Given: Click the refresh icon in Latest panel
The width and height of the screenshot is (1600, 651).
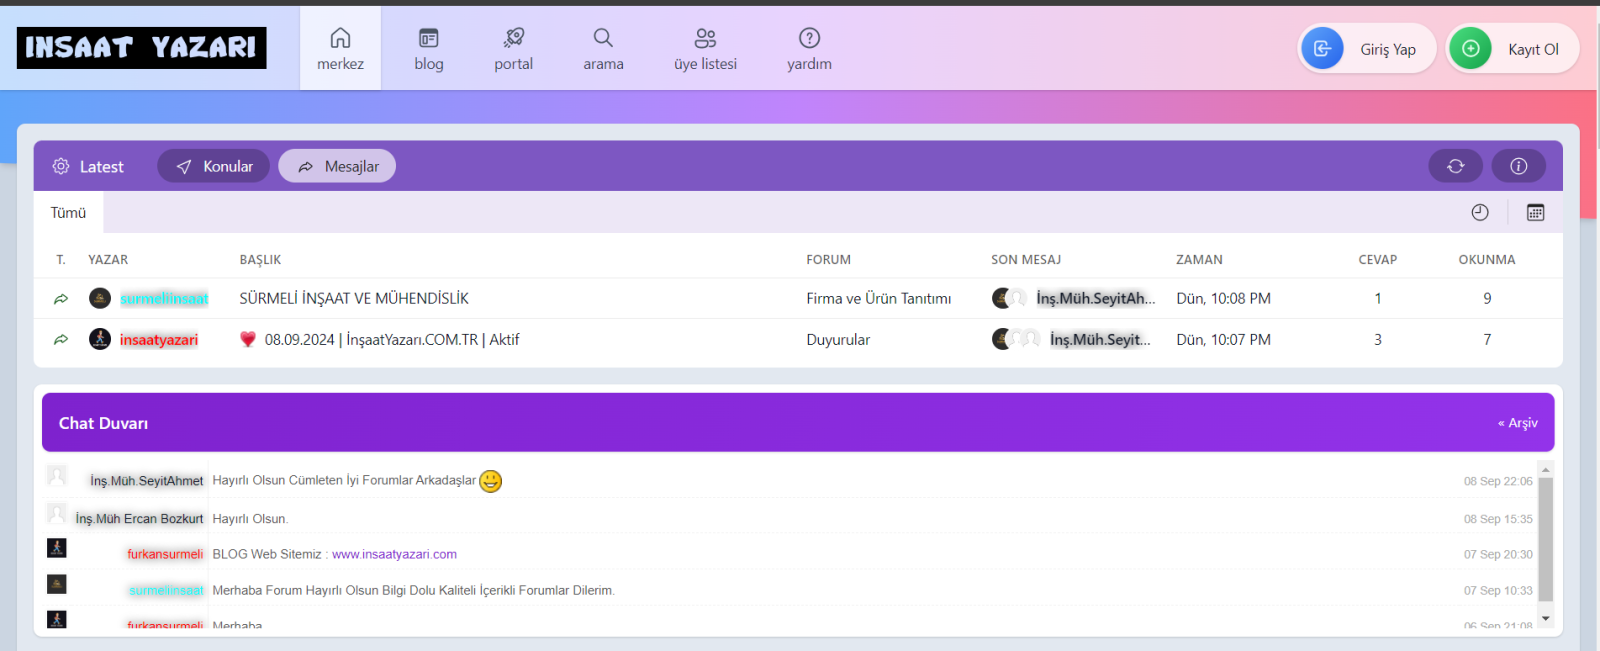Looking at the screenshot, I should coord(1455,166).
